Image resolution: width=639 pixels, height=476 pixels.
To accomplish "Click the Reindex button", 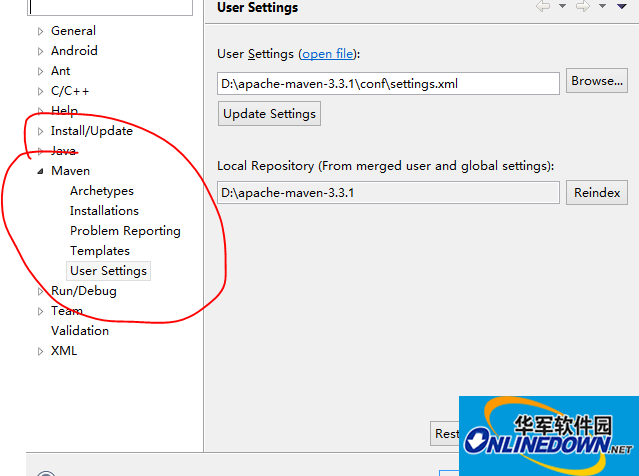I will [x=597, y=192].
